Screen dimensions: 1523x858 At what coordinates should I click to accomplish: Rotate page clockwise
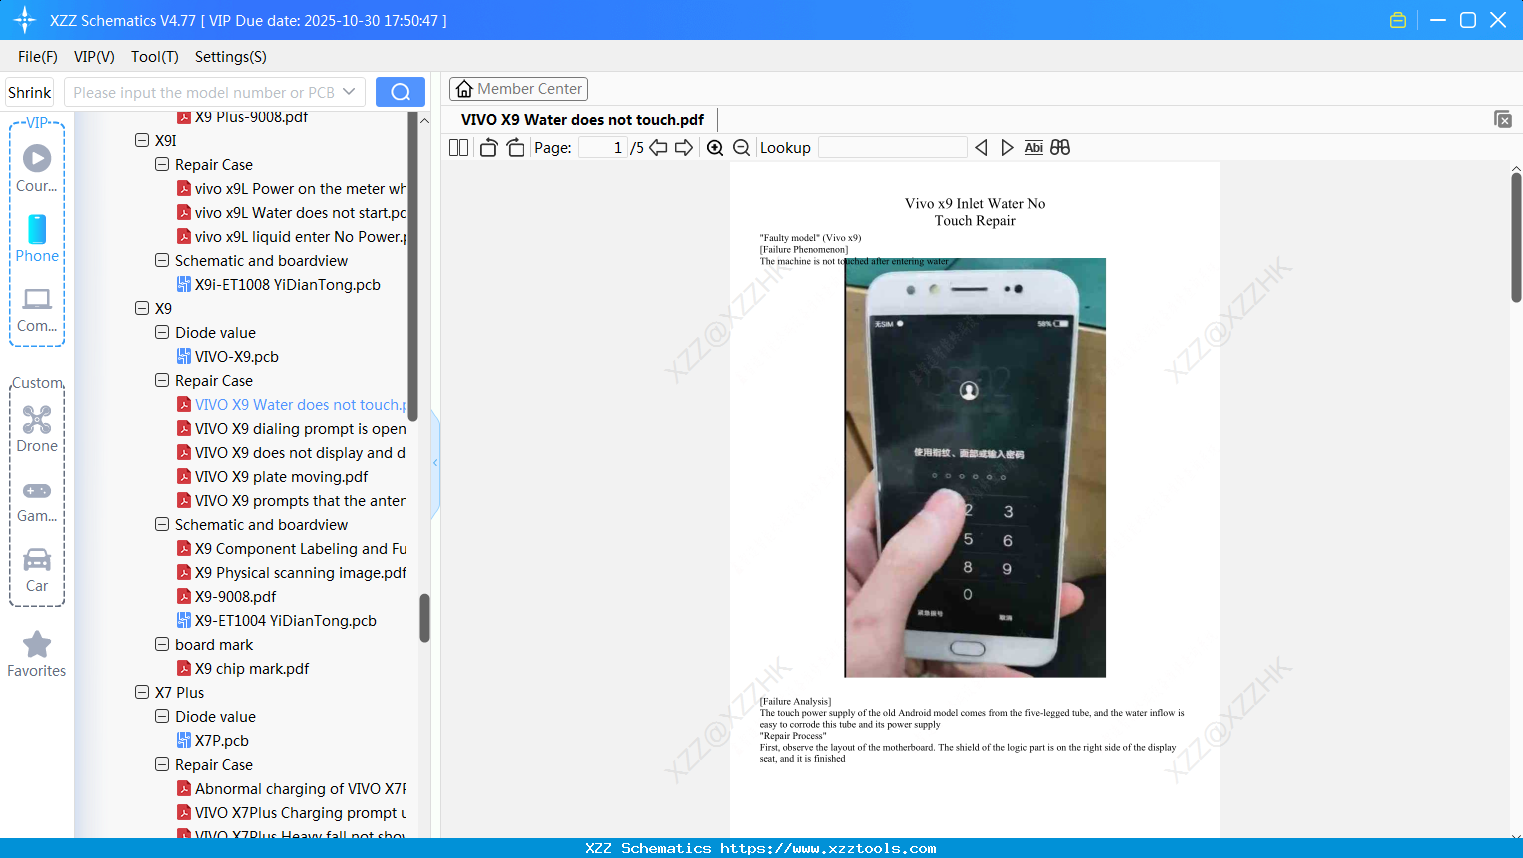click(515, 147)
